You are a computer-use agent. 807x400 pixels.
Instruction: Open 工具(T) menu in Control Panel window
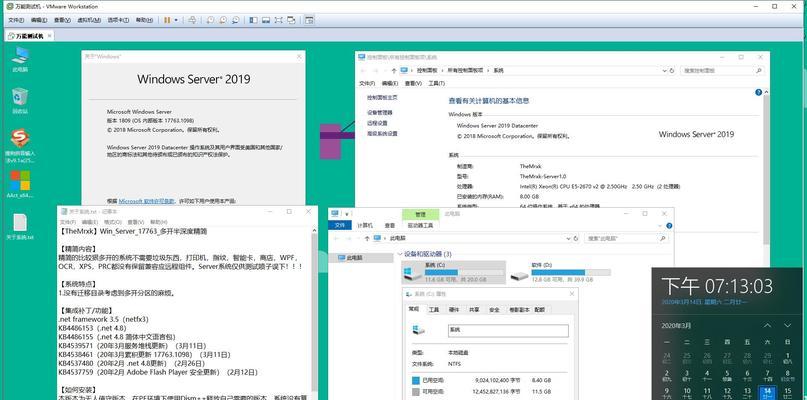click(x=436, y=83)
